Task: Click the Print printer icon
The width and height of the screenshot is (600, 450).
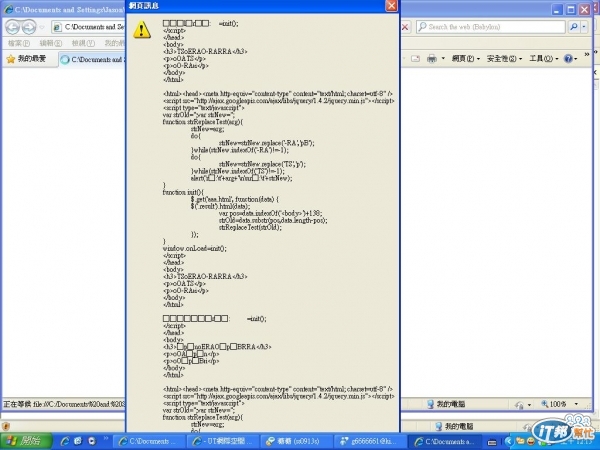Action: pos(432,59)
